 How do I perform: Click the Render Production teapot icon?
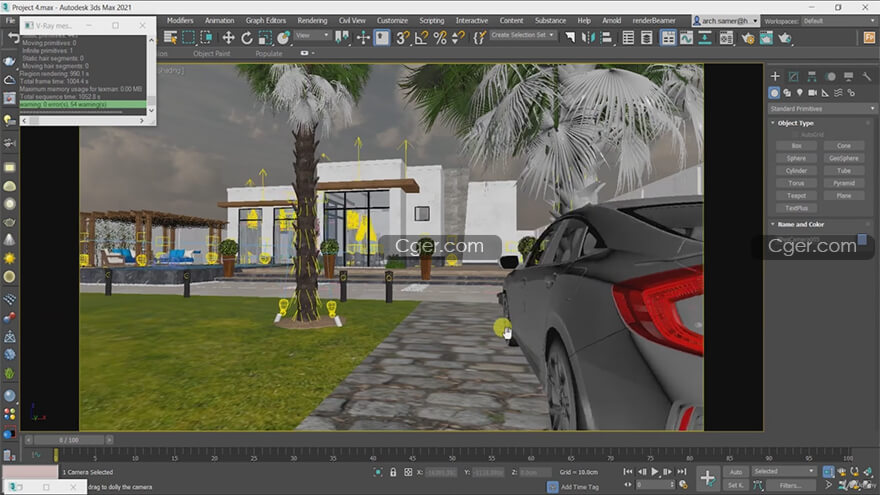tap(785, 38)
